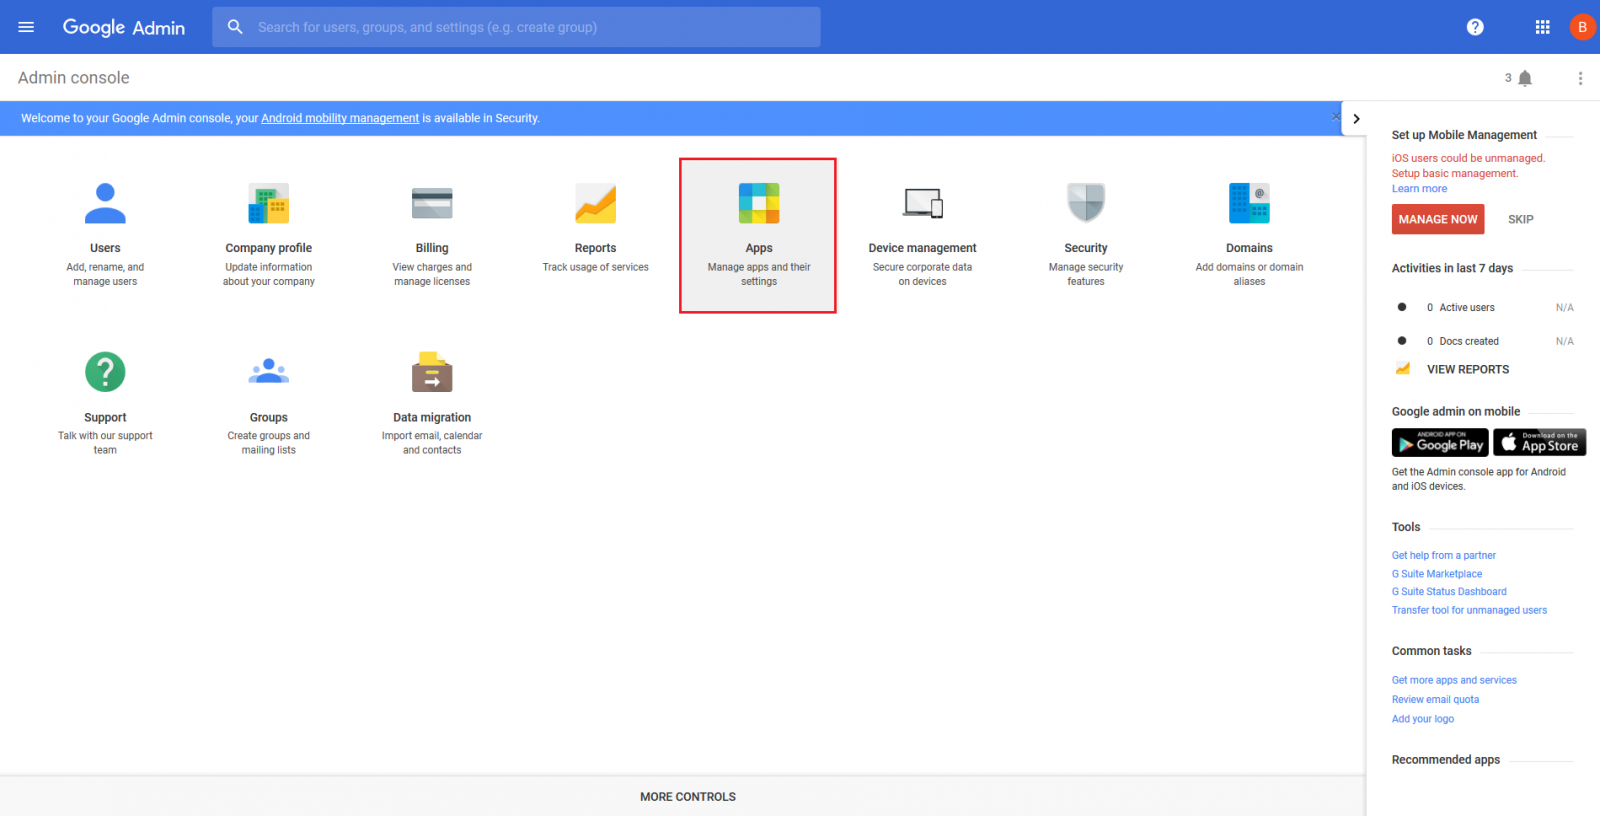Click the VIEW REPORTS link

pos(1468,369)
